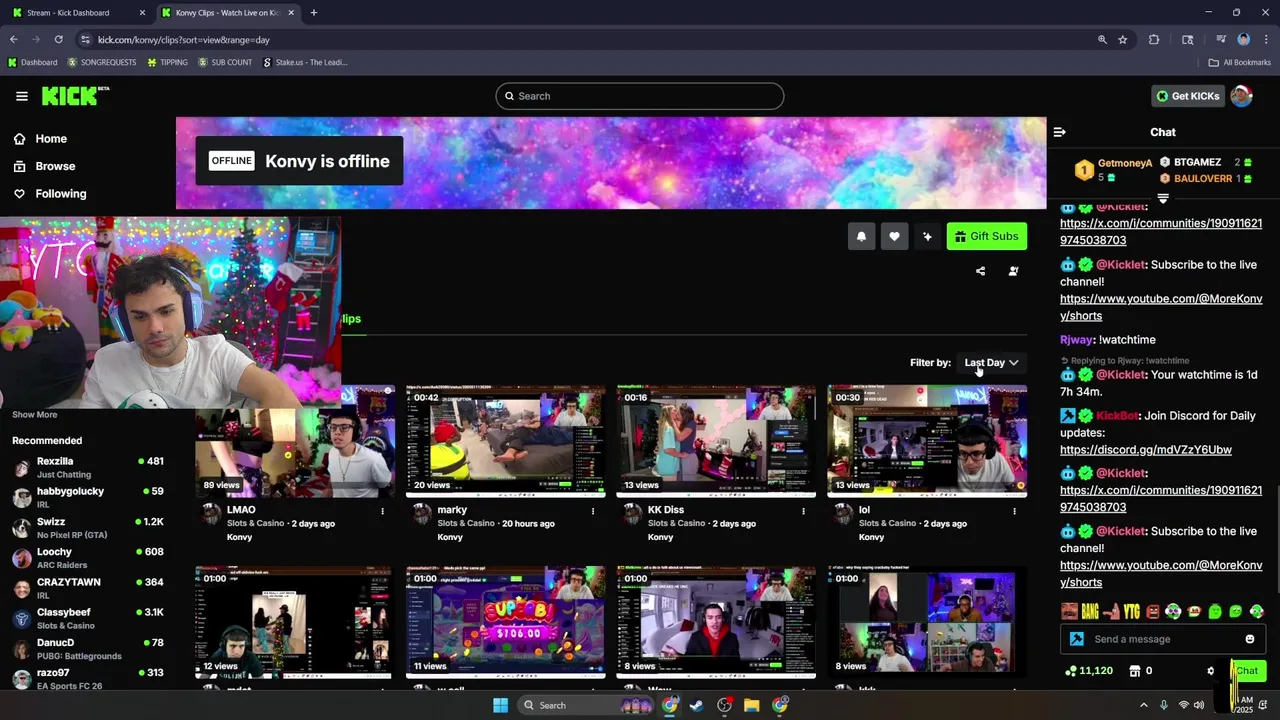1280x720 pixels.
Task: Open the marky clip thumbnail
Action: (x=505, y=441)
